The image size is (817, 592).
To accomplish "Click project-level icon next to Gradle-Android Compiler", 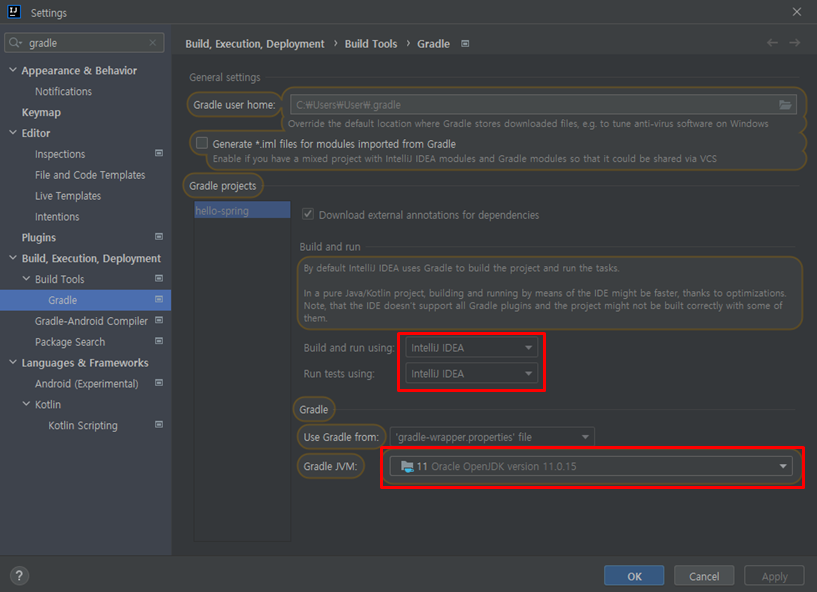I will (159, 320).
